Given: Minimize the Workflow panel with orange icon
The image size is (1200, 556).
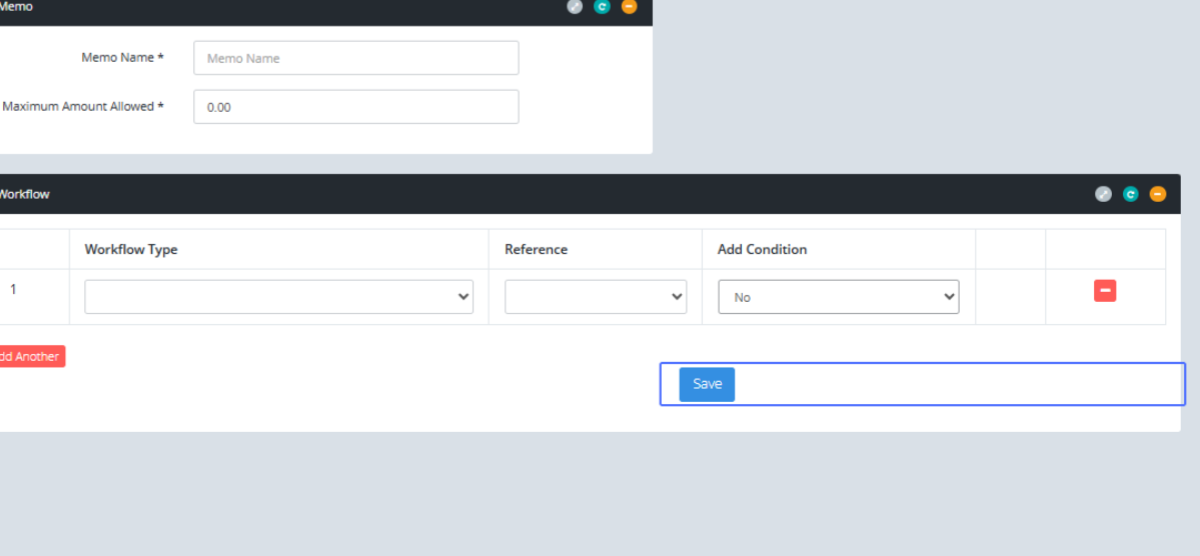Looking at the screenshot, I should (1157, 194).
